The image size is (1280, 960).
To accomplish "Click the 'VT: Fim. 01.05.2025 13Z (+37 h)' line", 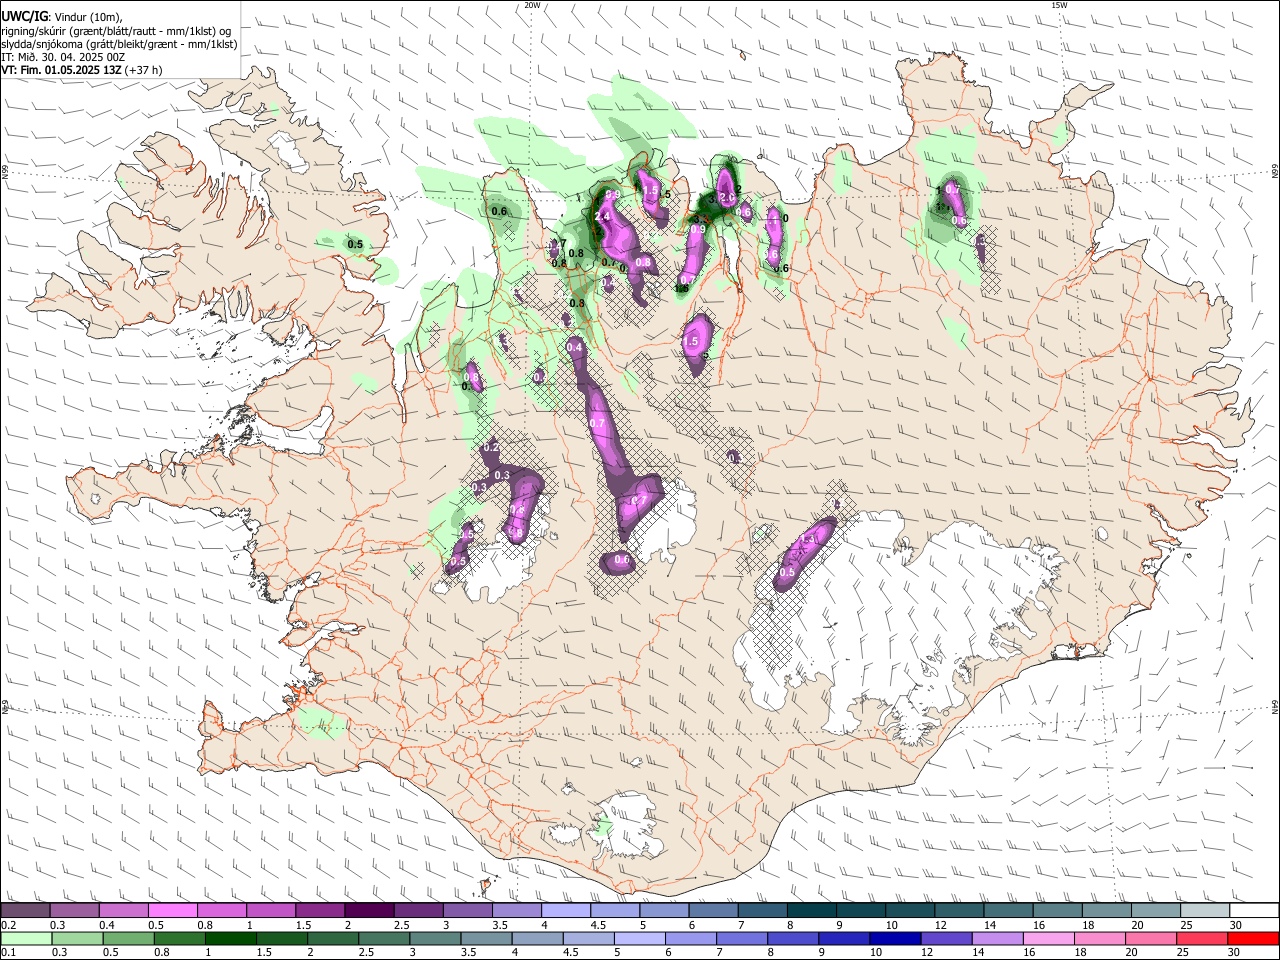I will [x=82, y=70].
